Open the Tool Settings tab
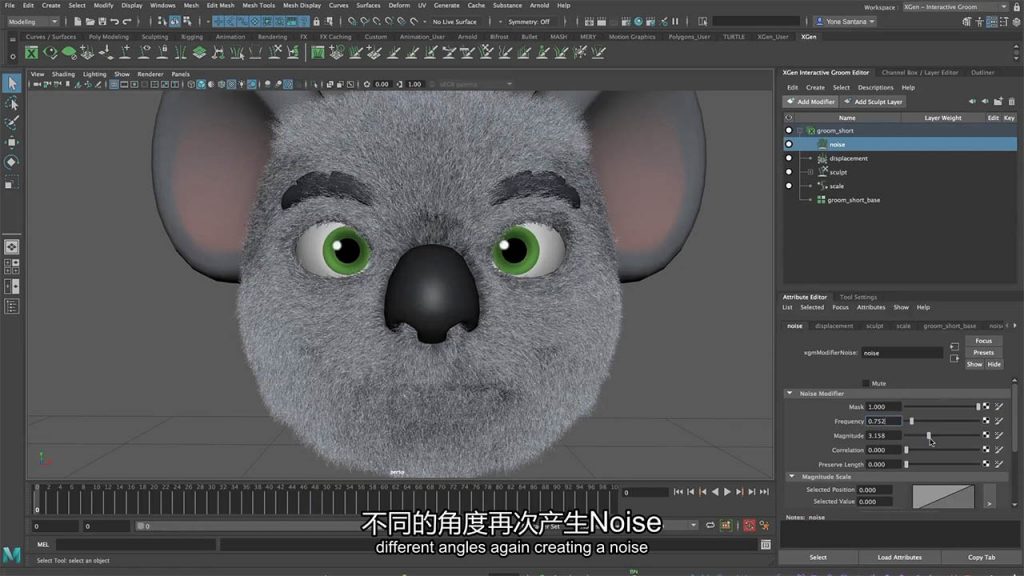 [858, 297]
